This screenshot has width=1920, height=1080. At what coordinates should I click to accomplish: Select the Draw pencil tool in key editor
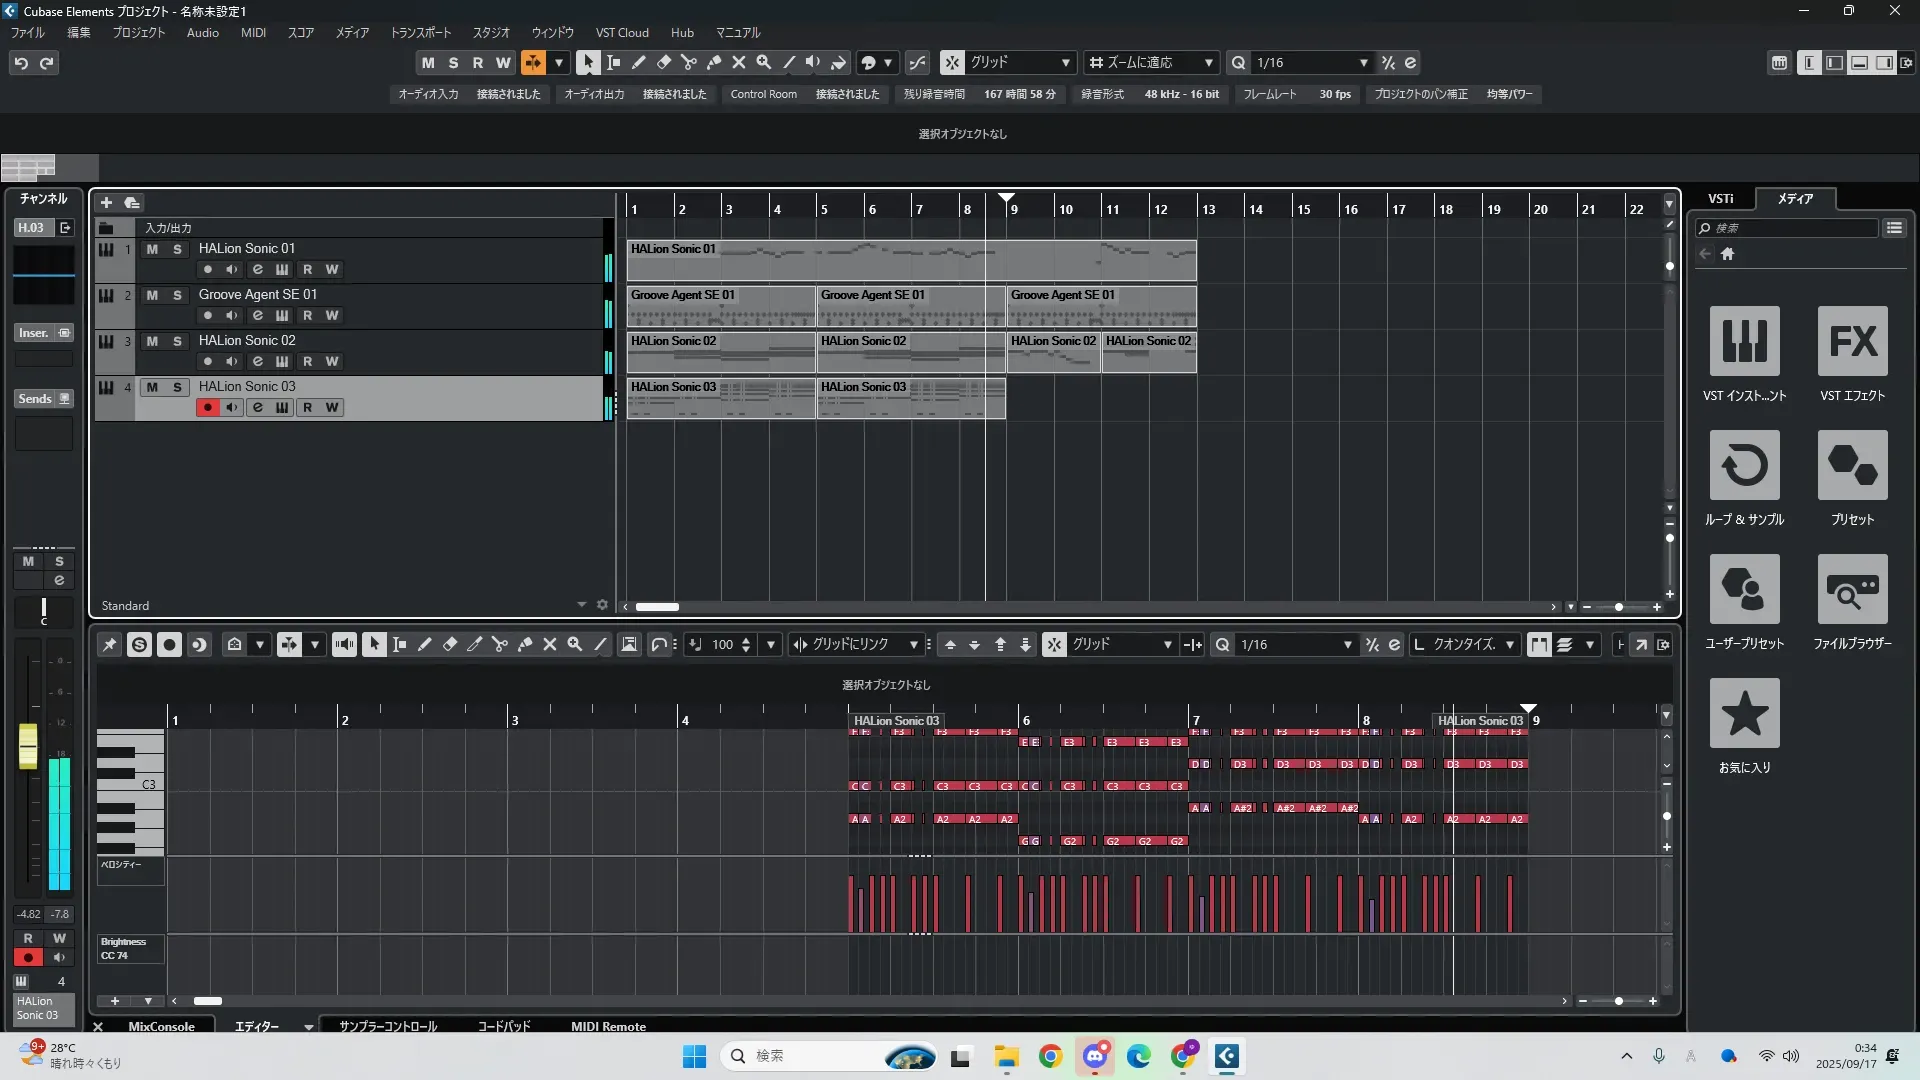click(424, 645)
